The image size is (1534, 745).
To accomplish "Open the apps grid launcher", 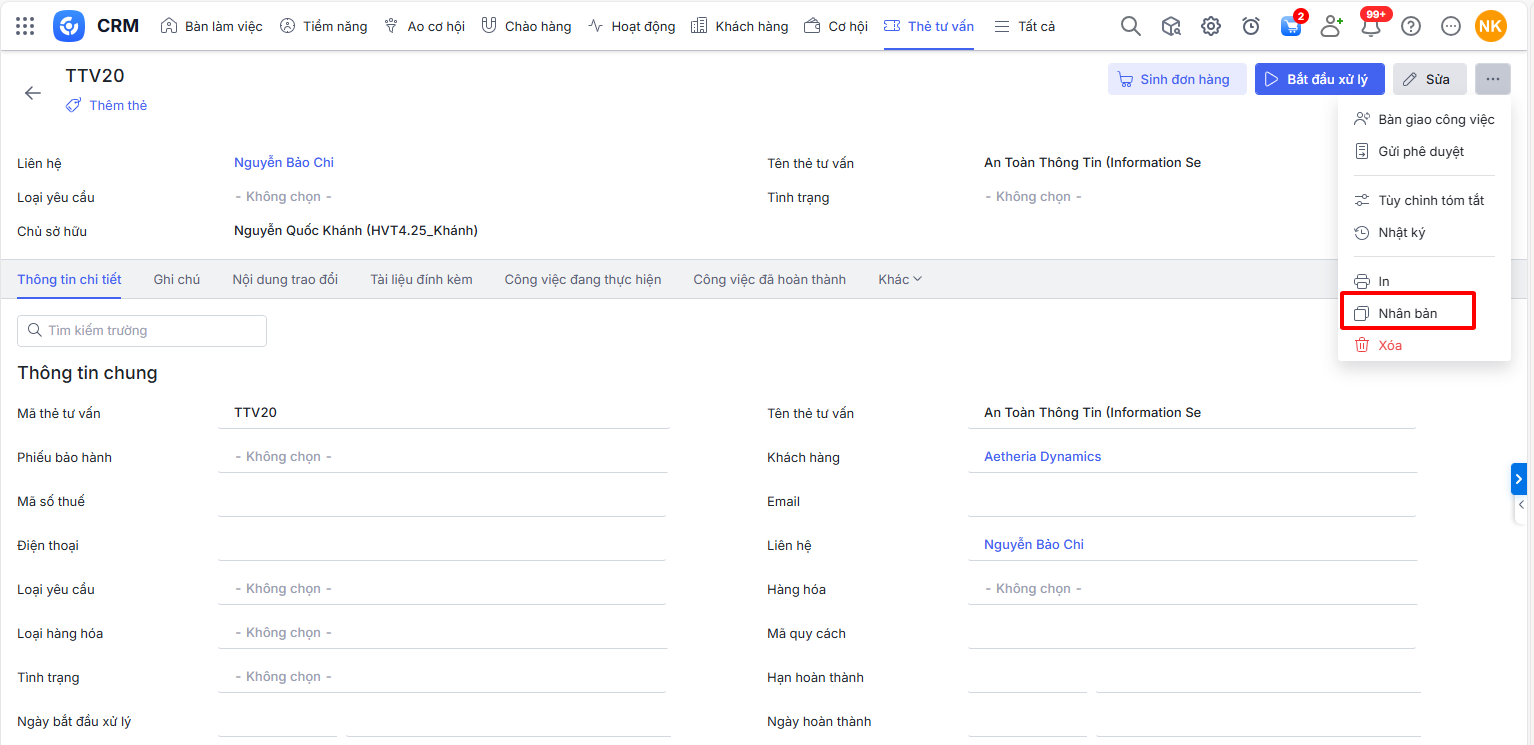I will 25,26.
